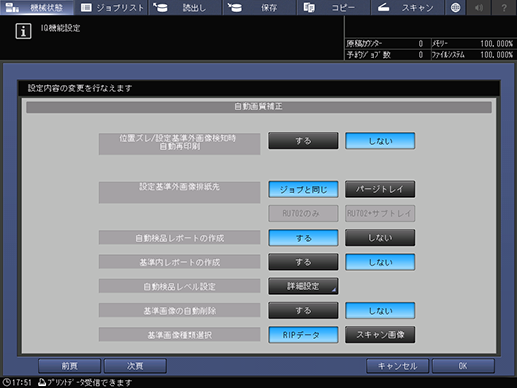Click the speaker sound icon

tap(479, 7)
